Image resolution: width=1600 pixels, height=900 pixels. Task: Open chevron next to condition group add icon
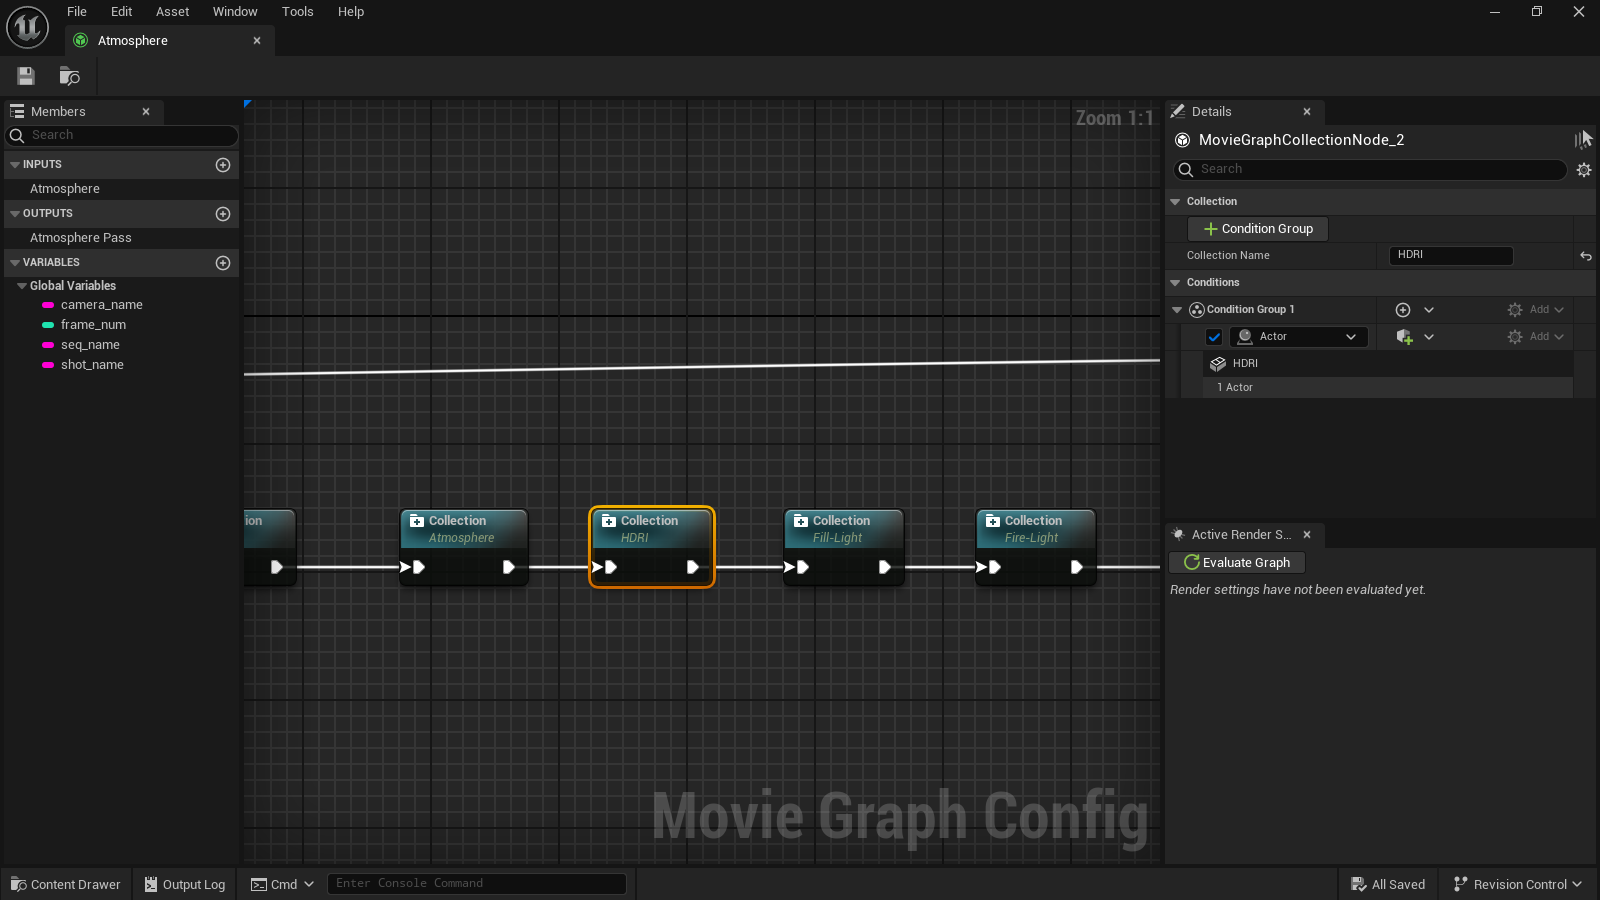point(1429,310)
